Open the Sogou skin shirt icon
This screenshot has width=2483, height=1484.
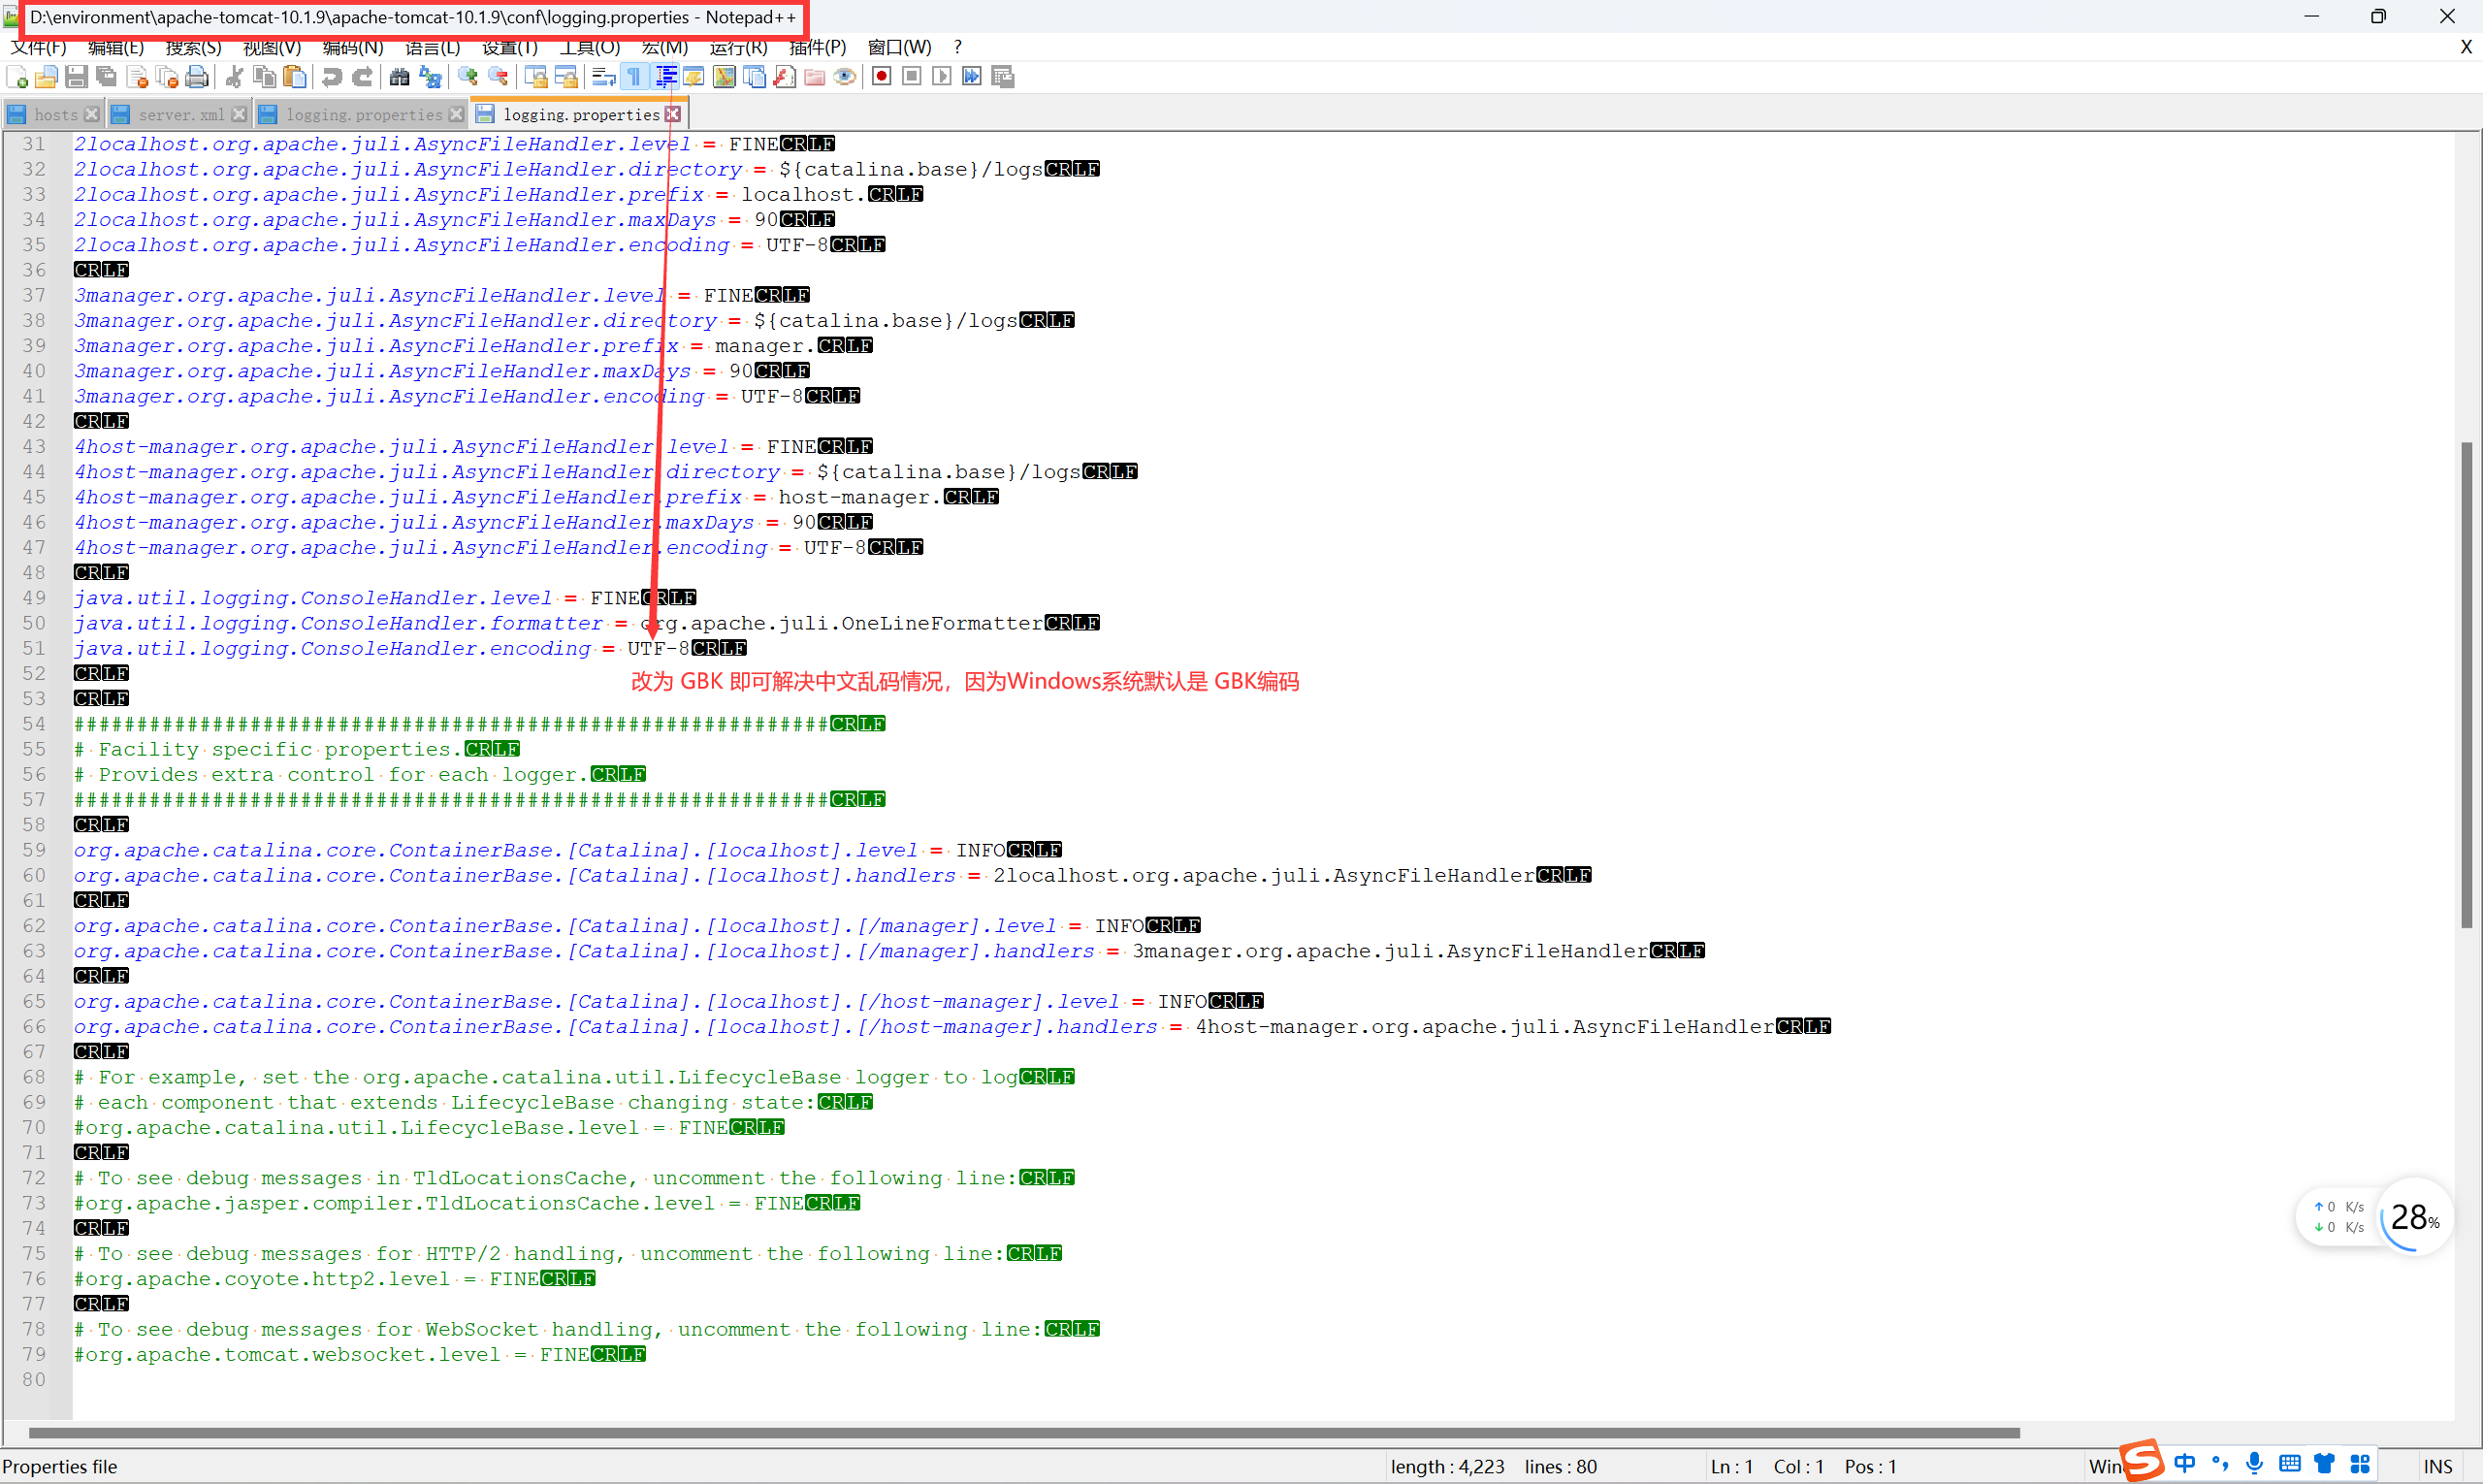tap(2324, 1464)
